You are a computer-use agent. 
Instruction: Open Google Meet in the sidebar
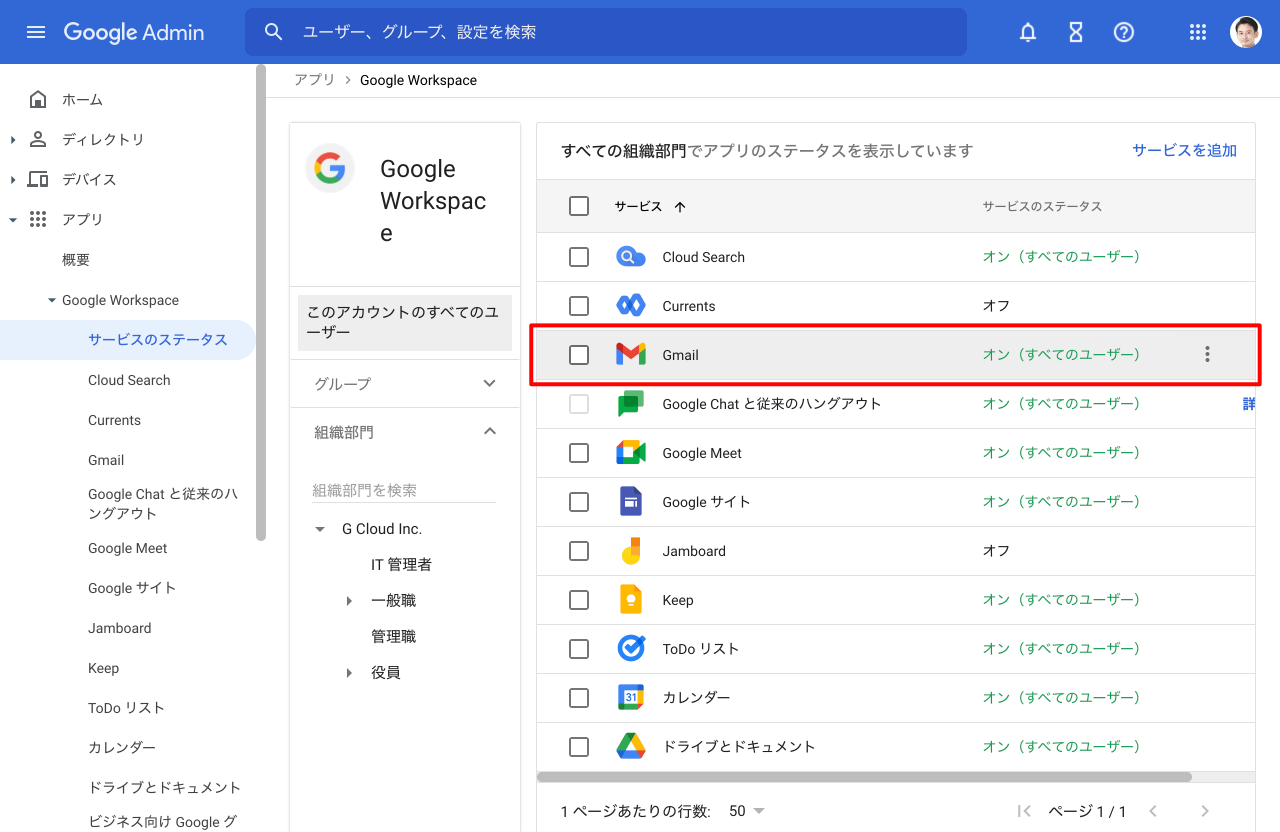point(128,548)
